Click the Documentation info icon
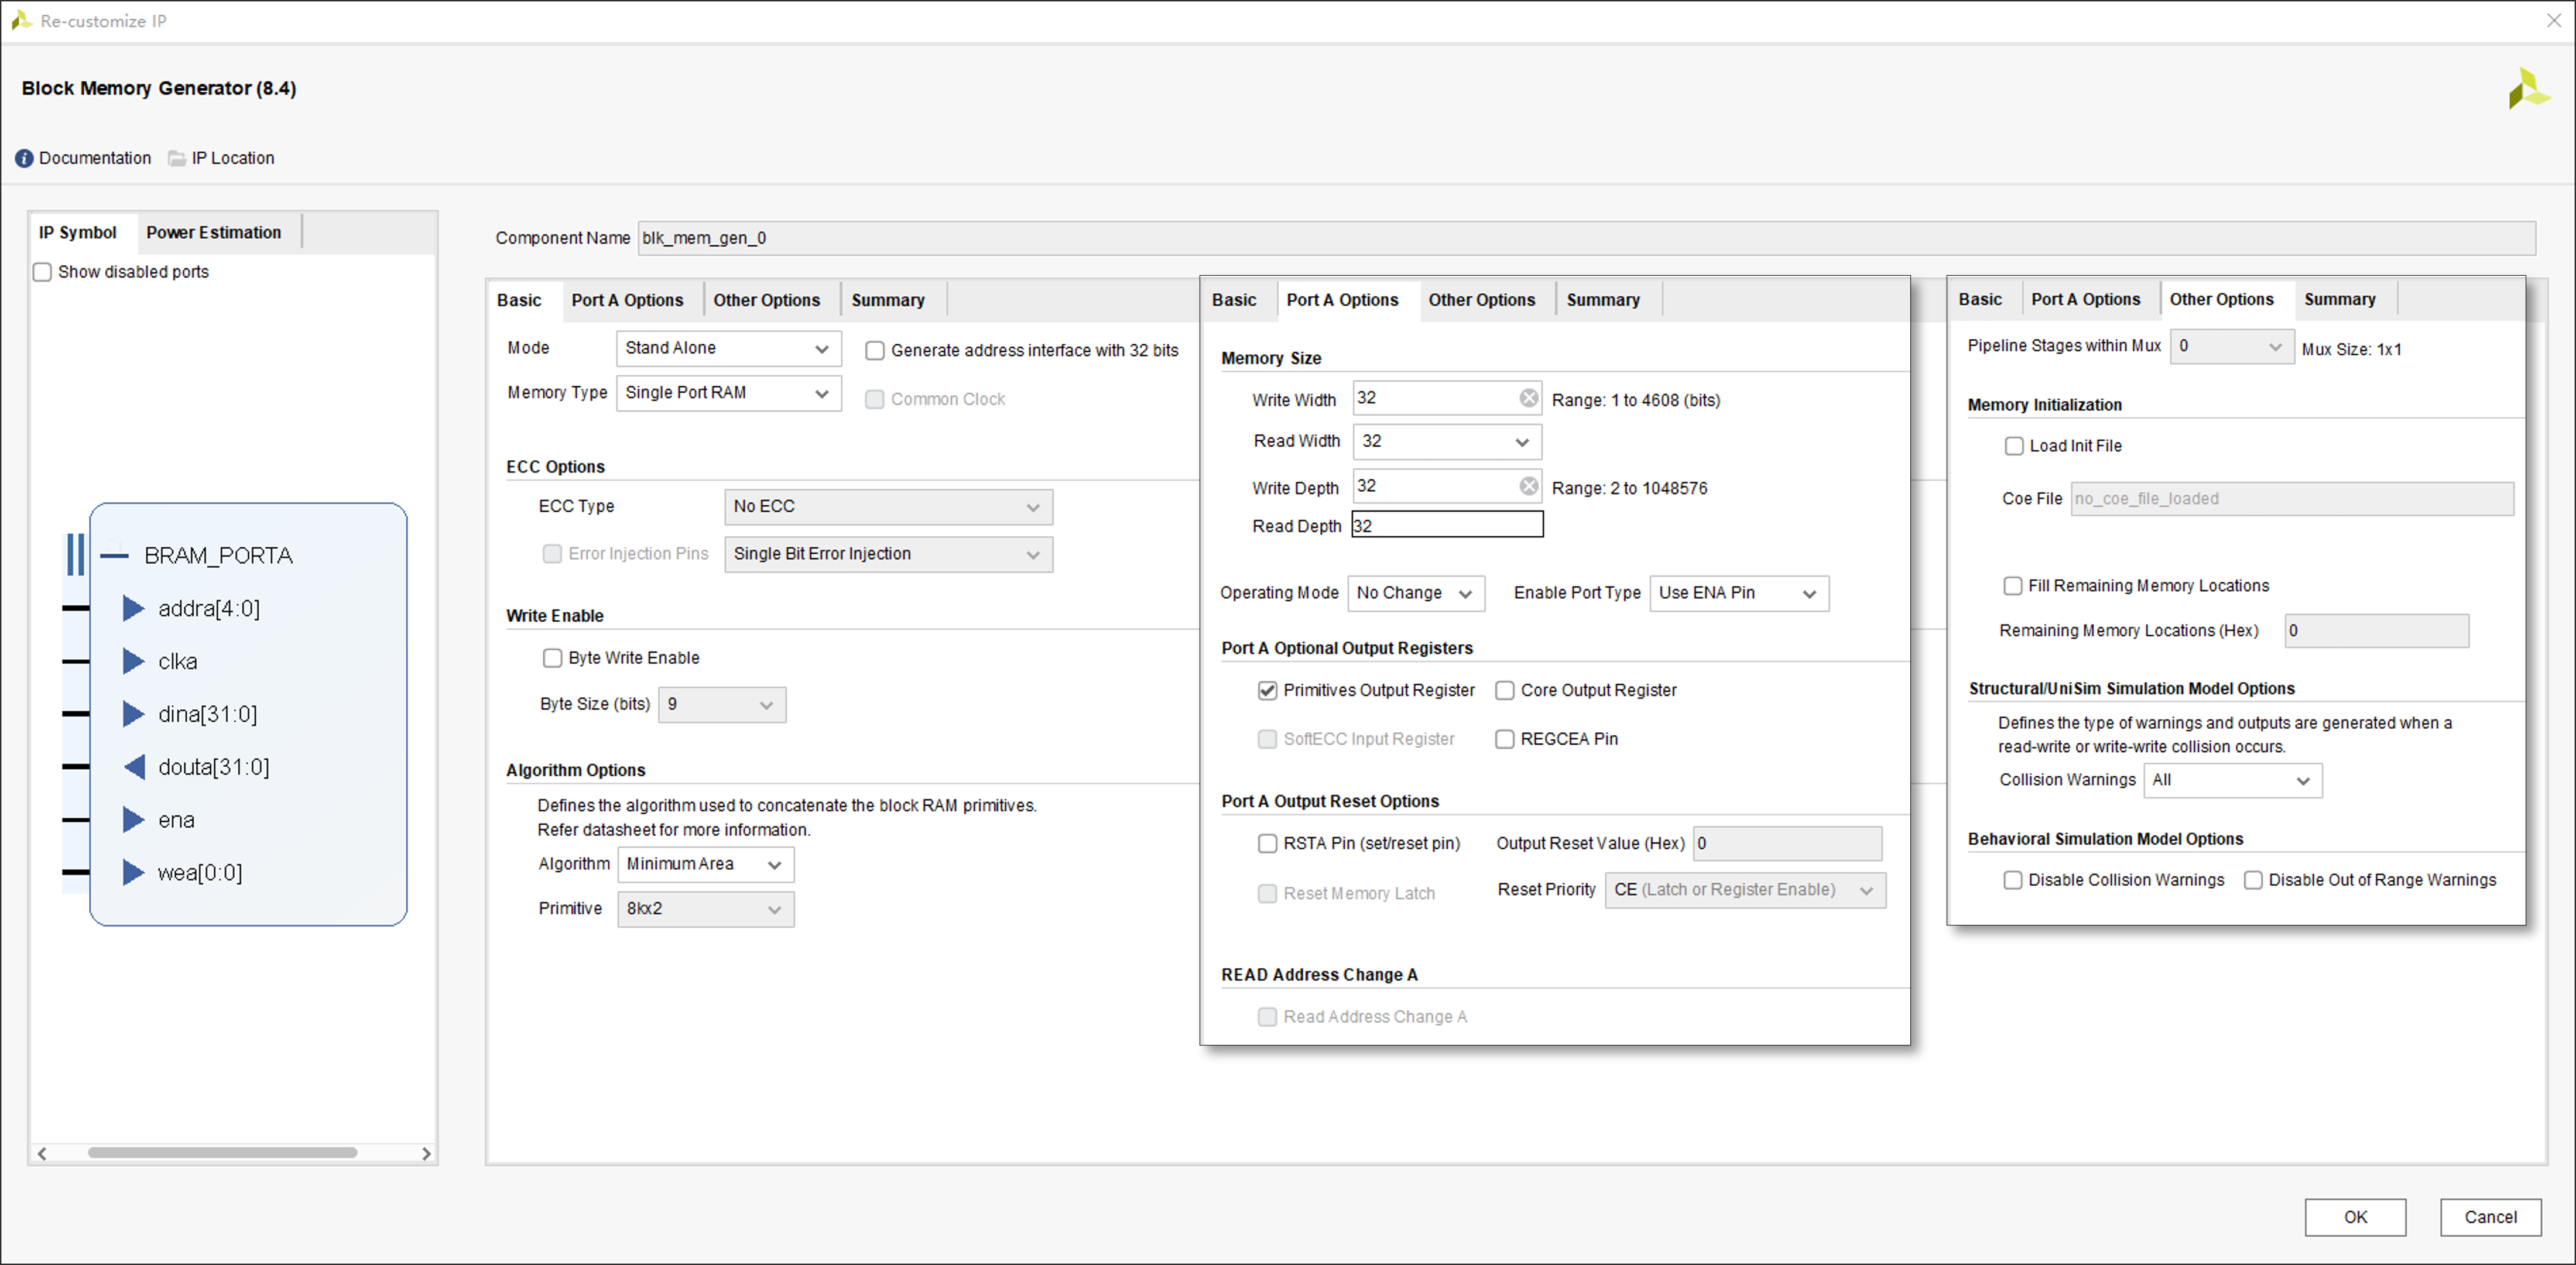2576x1265 pixels. coord(24,158)
